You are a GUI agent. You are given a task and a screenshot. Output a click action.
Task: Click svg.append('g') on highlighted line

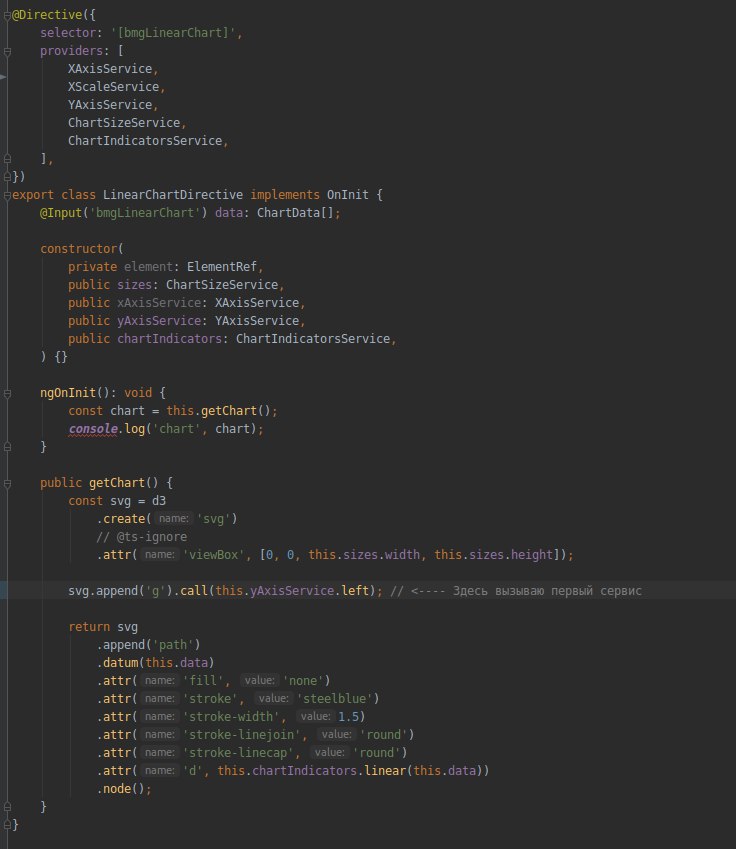coord(120,591)
